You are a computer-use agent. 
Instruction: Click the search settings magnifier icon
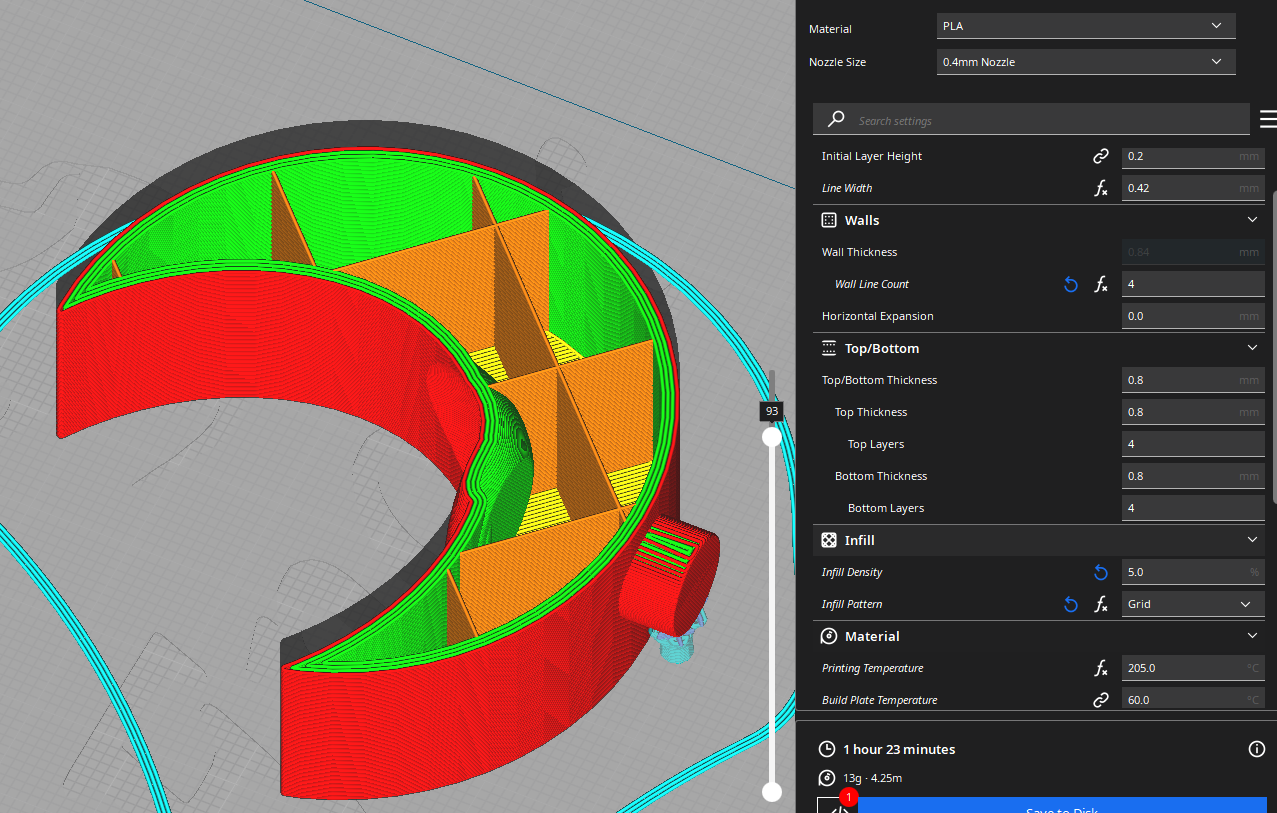click(x=836, y=120)
